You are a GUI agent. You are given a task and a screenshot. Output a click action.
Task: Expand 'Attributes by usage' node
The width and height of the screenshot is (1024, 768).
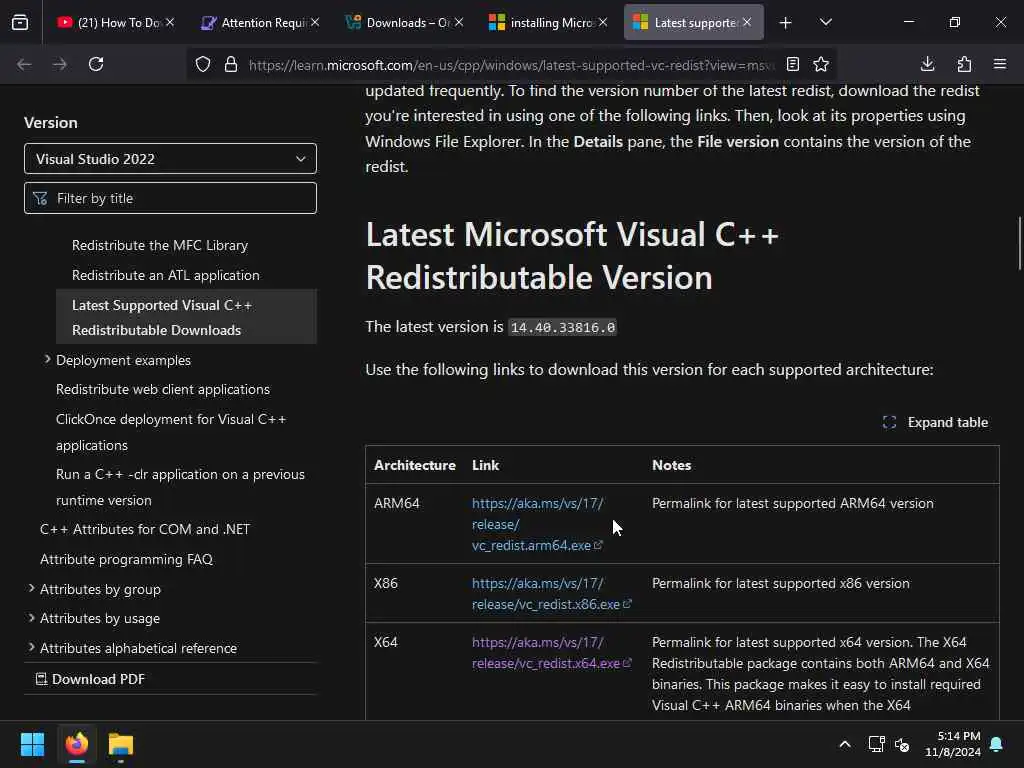coord(31,618)
